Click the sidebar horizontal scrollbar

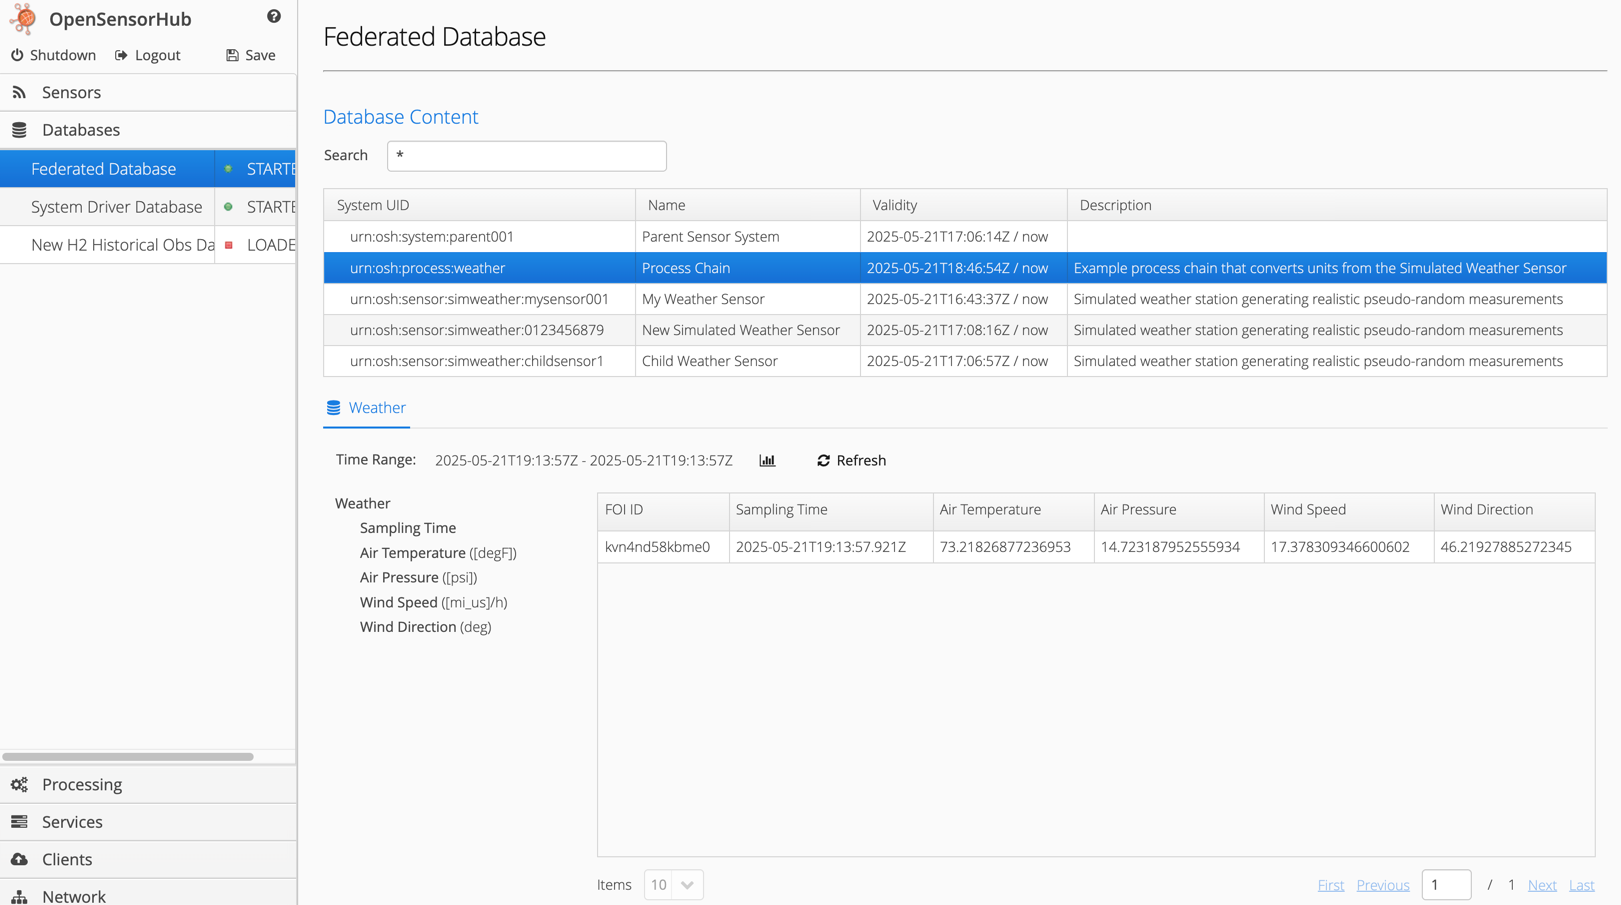click(128, 757)
